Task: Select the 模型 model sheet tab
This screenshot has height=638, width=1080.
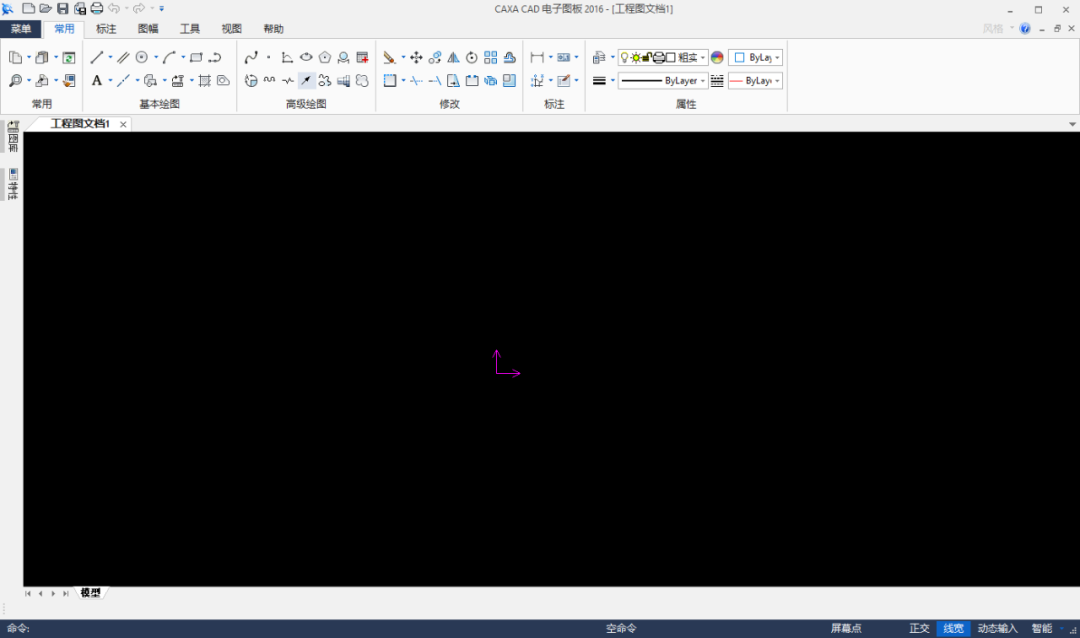Action: 90,593
